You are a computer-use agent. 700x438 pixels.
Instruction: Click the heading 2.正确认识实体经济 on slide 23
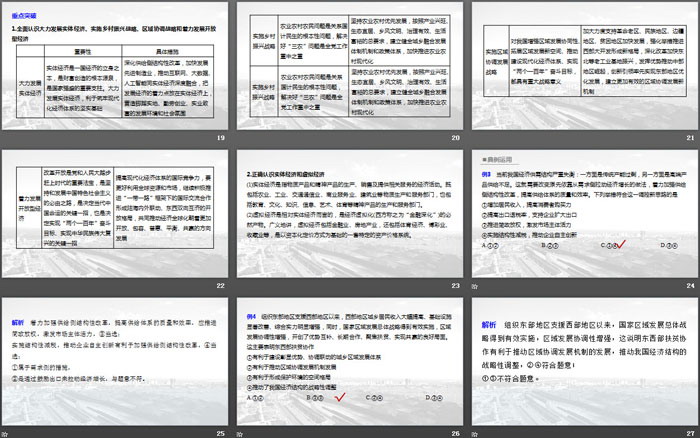[x=286, y=174]
